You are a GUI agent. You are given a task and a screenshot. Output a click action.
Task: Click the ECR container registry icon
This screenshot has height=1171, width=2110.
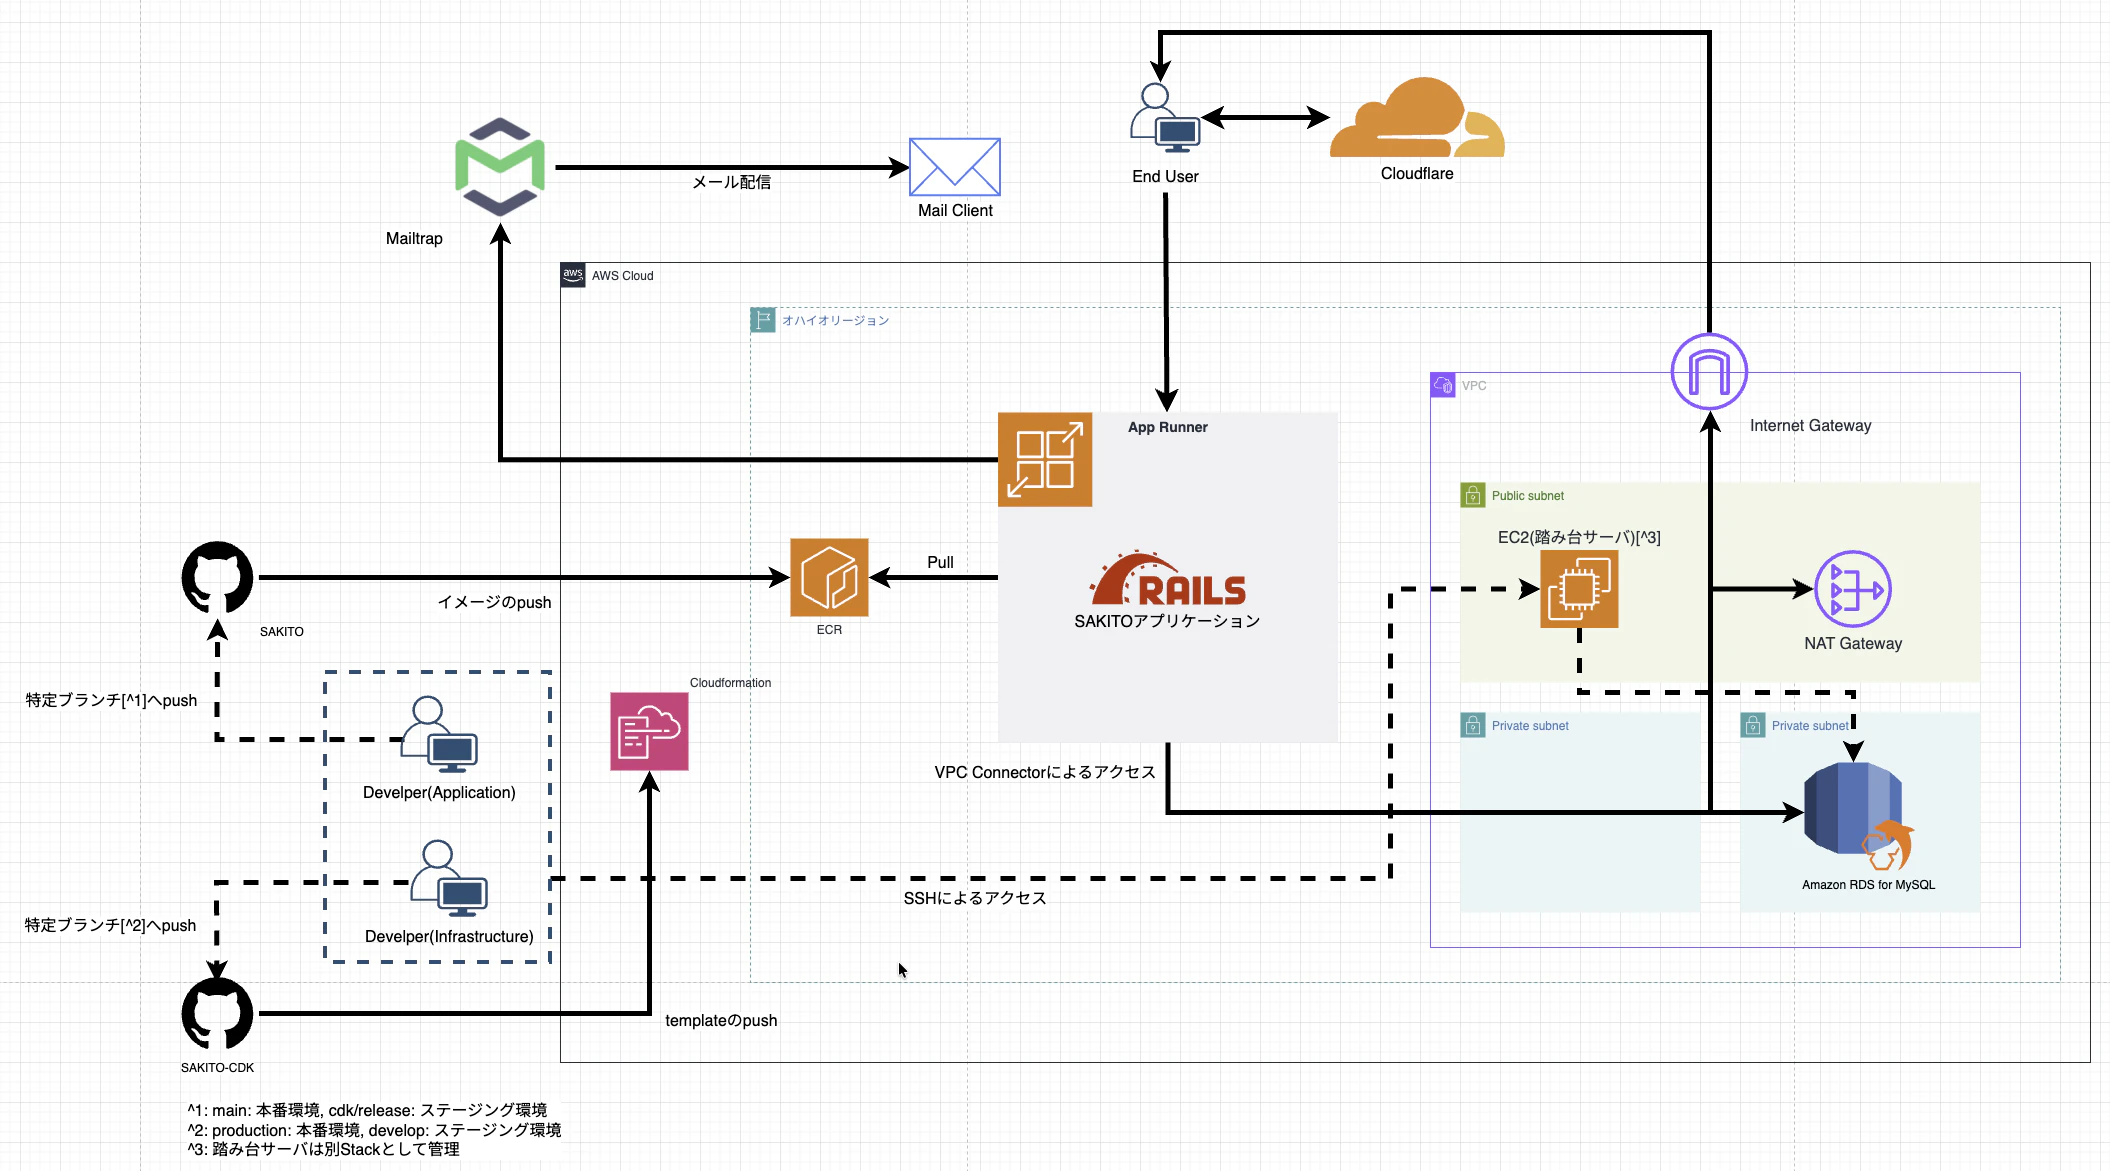pos(829,577)
